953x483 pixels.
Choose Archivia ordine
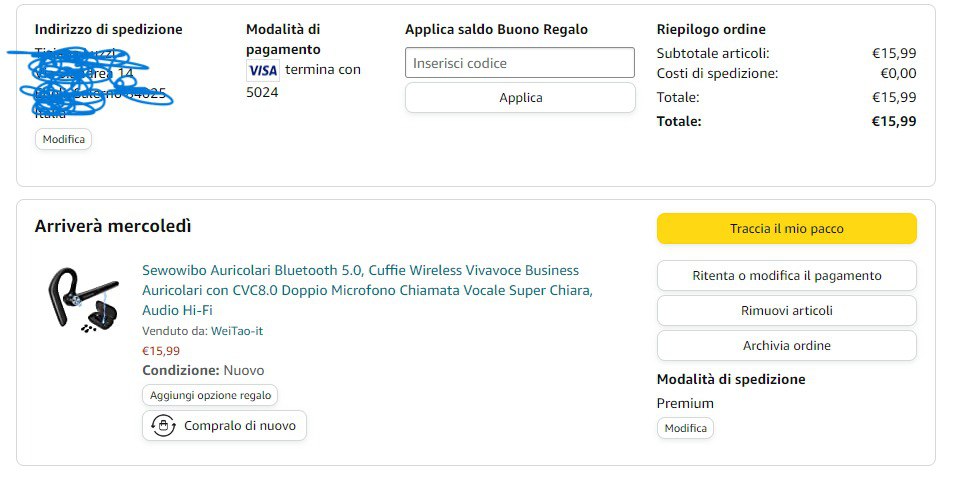tap(786, 345)
